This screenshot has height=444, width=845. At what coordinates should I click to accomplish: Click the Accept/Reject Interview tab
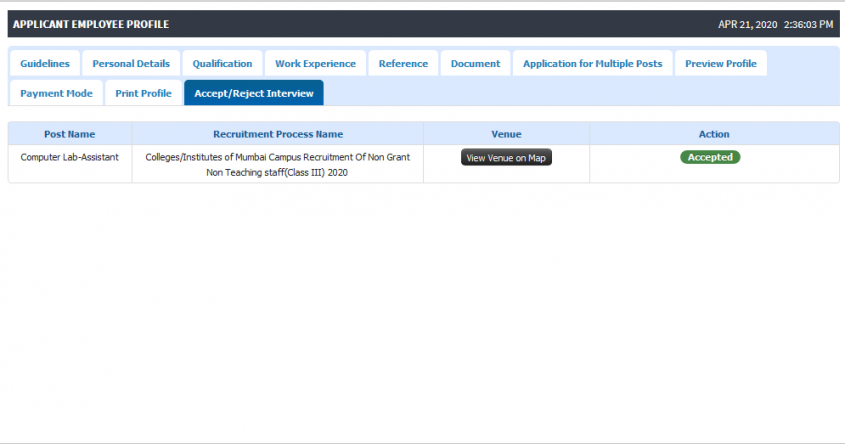pos(254,93)
